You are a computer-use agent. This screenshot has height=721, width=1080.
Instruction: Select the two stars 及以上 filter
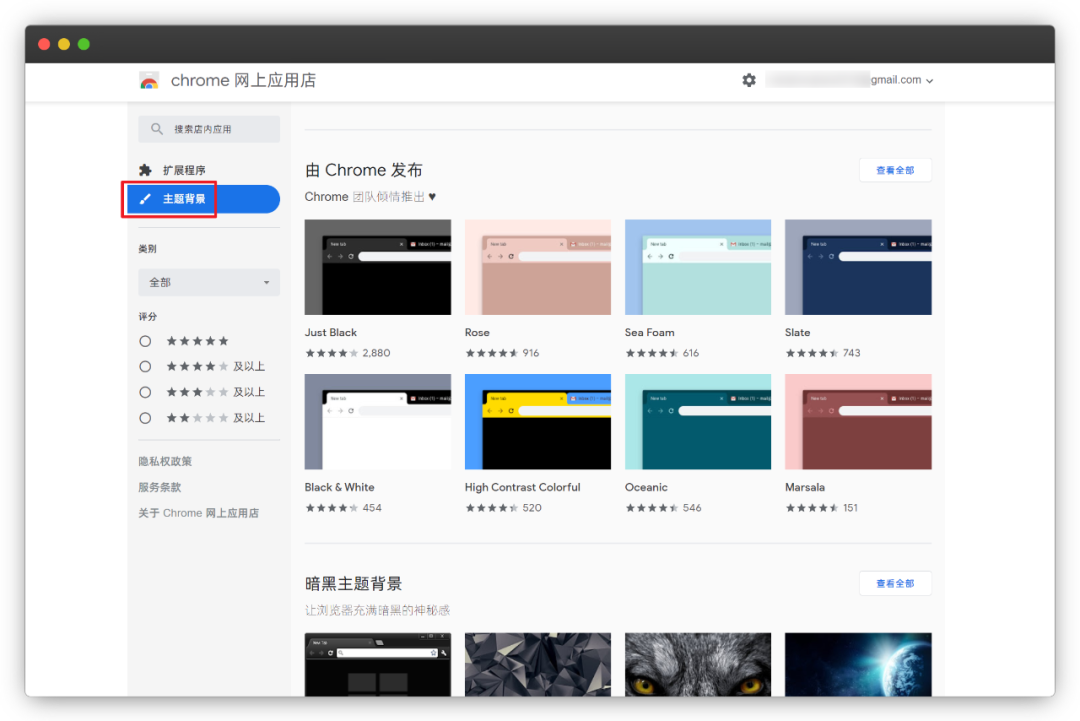[x=145, y=418]
